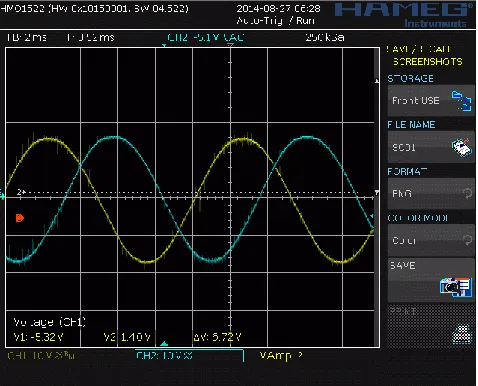478x386 pixels.
Task: Click the V1: -5.32 V cursor value
Action: coord(38,337)
